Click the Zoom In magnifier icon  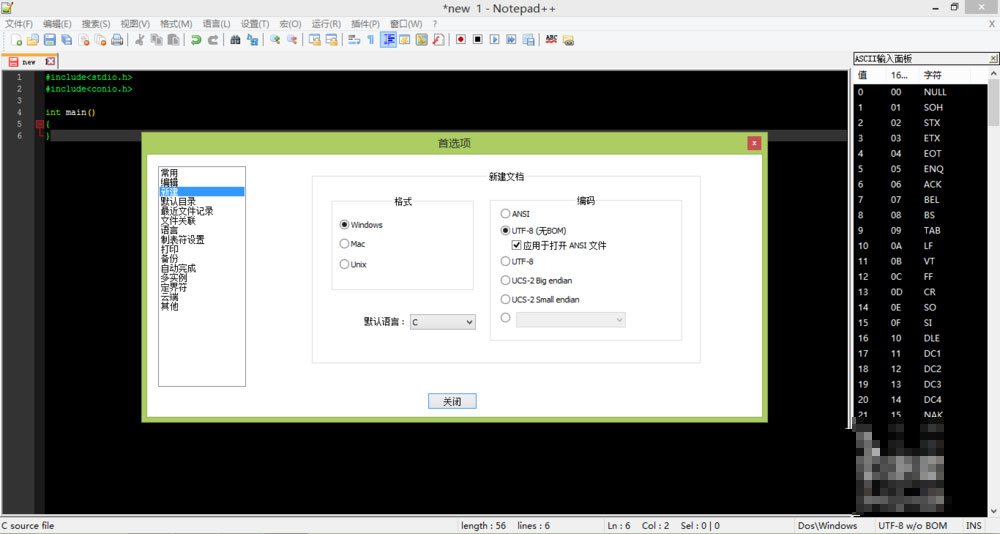click(275, 40)
